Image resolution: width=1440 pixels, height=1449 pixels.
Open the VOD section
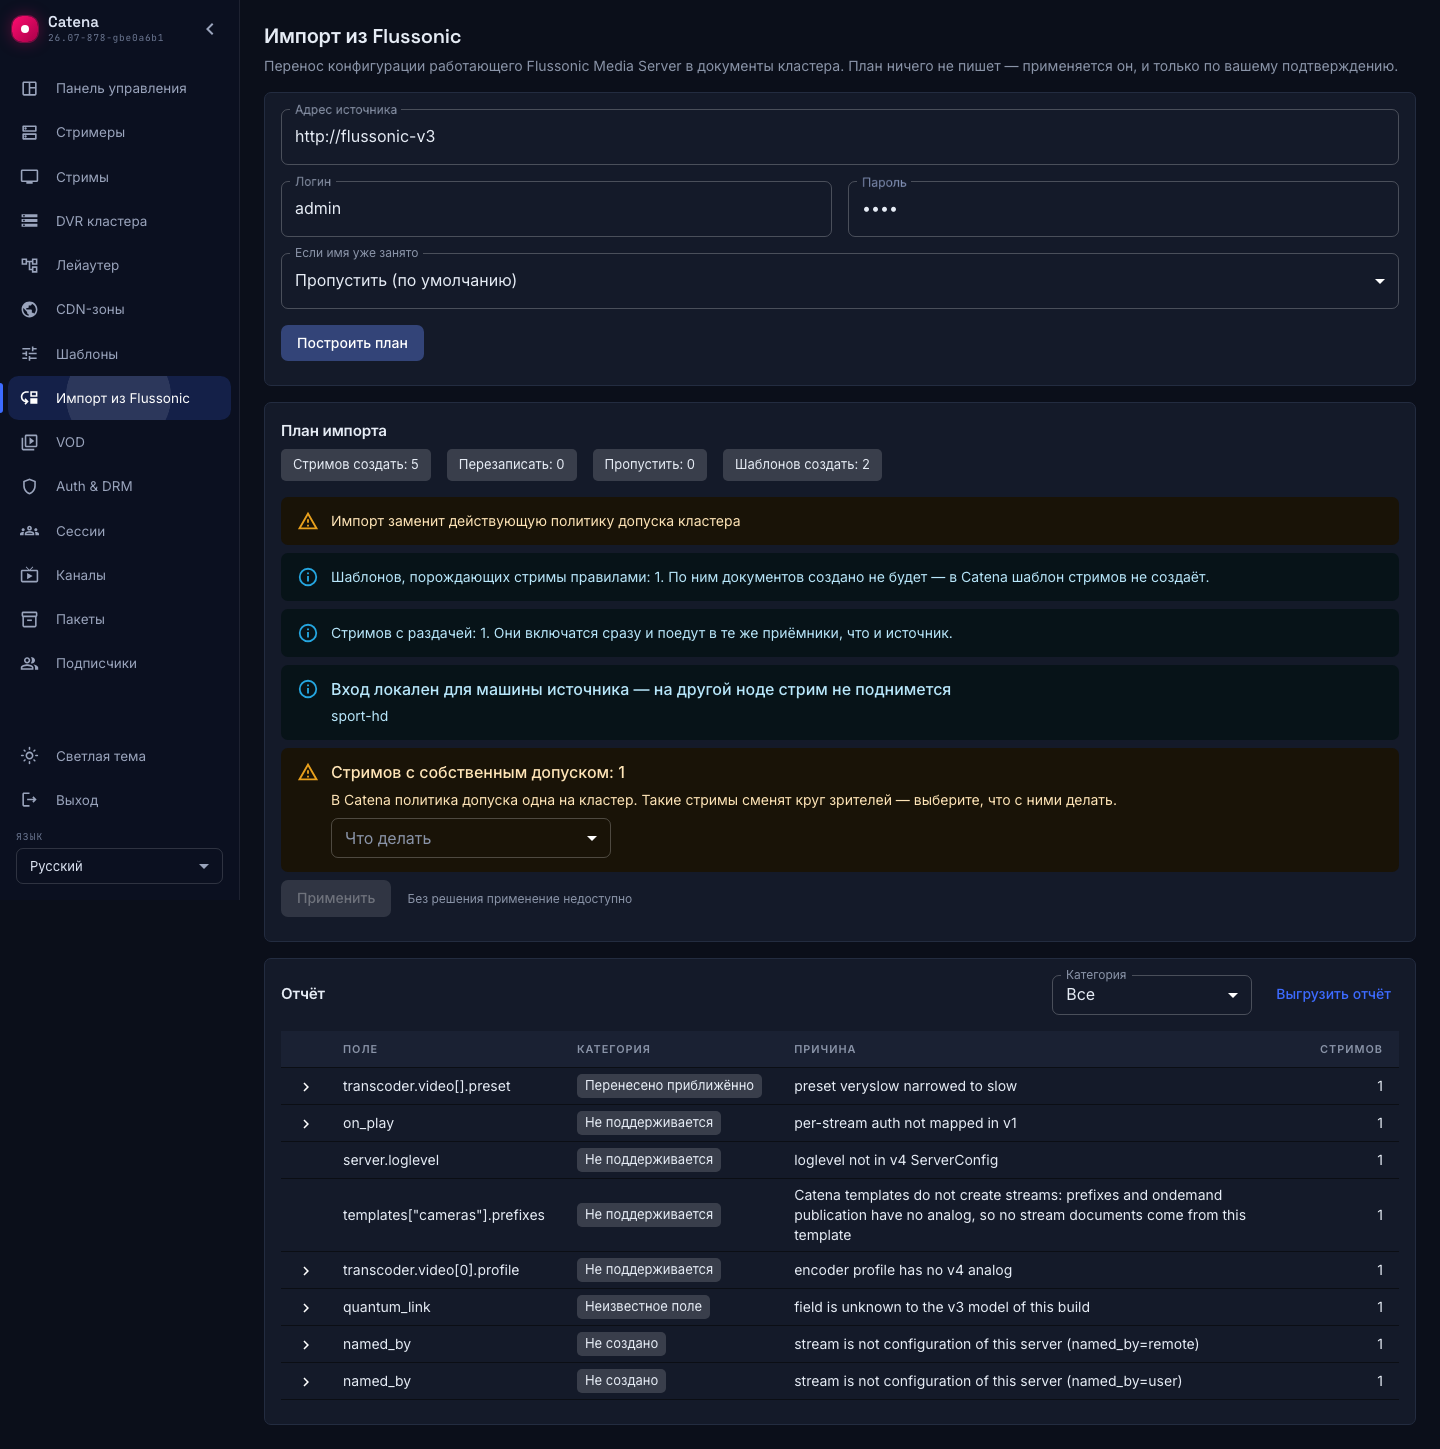click(x=119, y=442)
